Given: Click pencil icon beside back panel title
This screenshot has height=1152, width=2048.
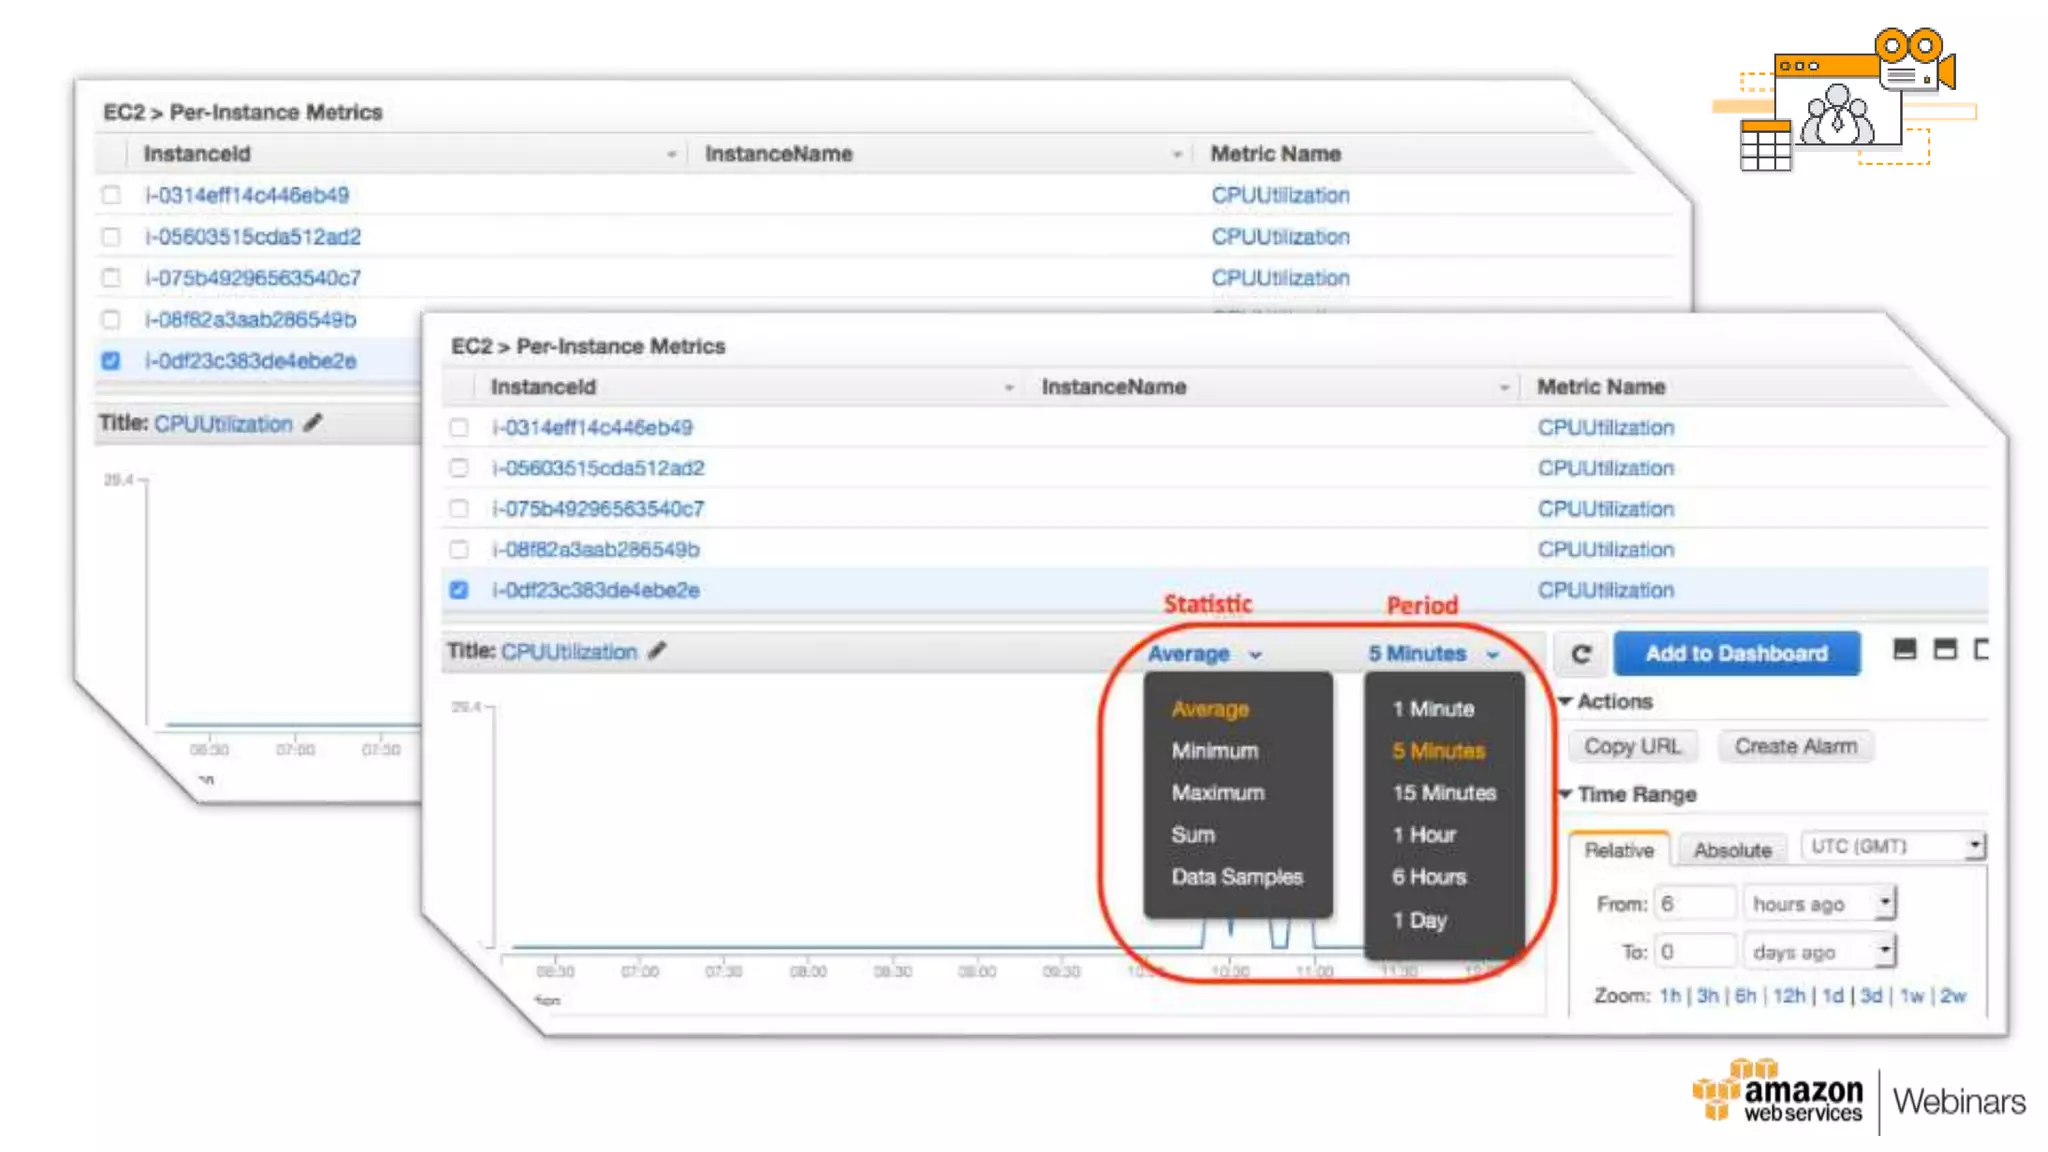Looking at the screenshot, I should click(313, 423).
